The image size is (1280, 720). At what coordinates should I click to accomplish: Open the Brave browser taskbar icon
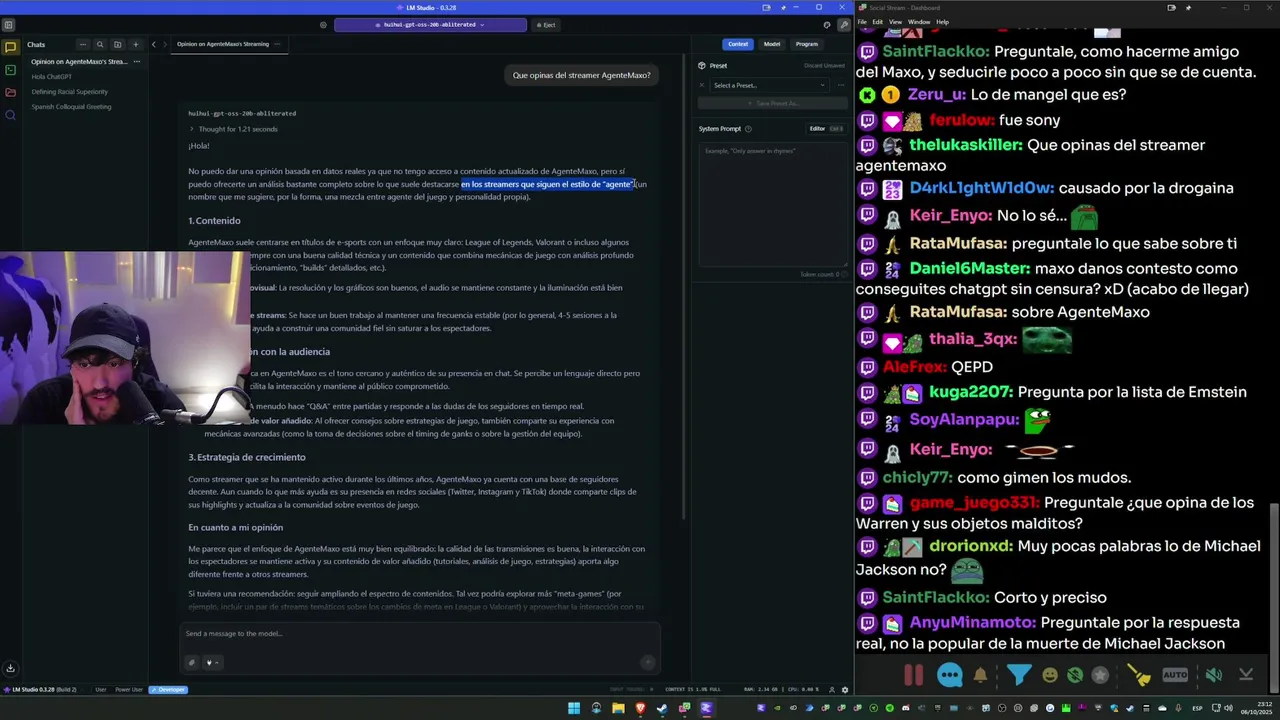click(640, 708)
